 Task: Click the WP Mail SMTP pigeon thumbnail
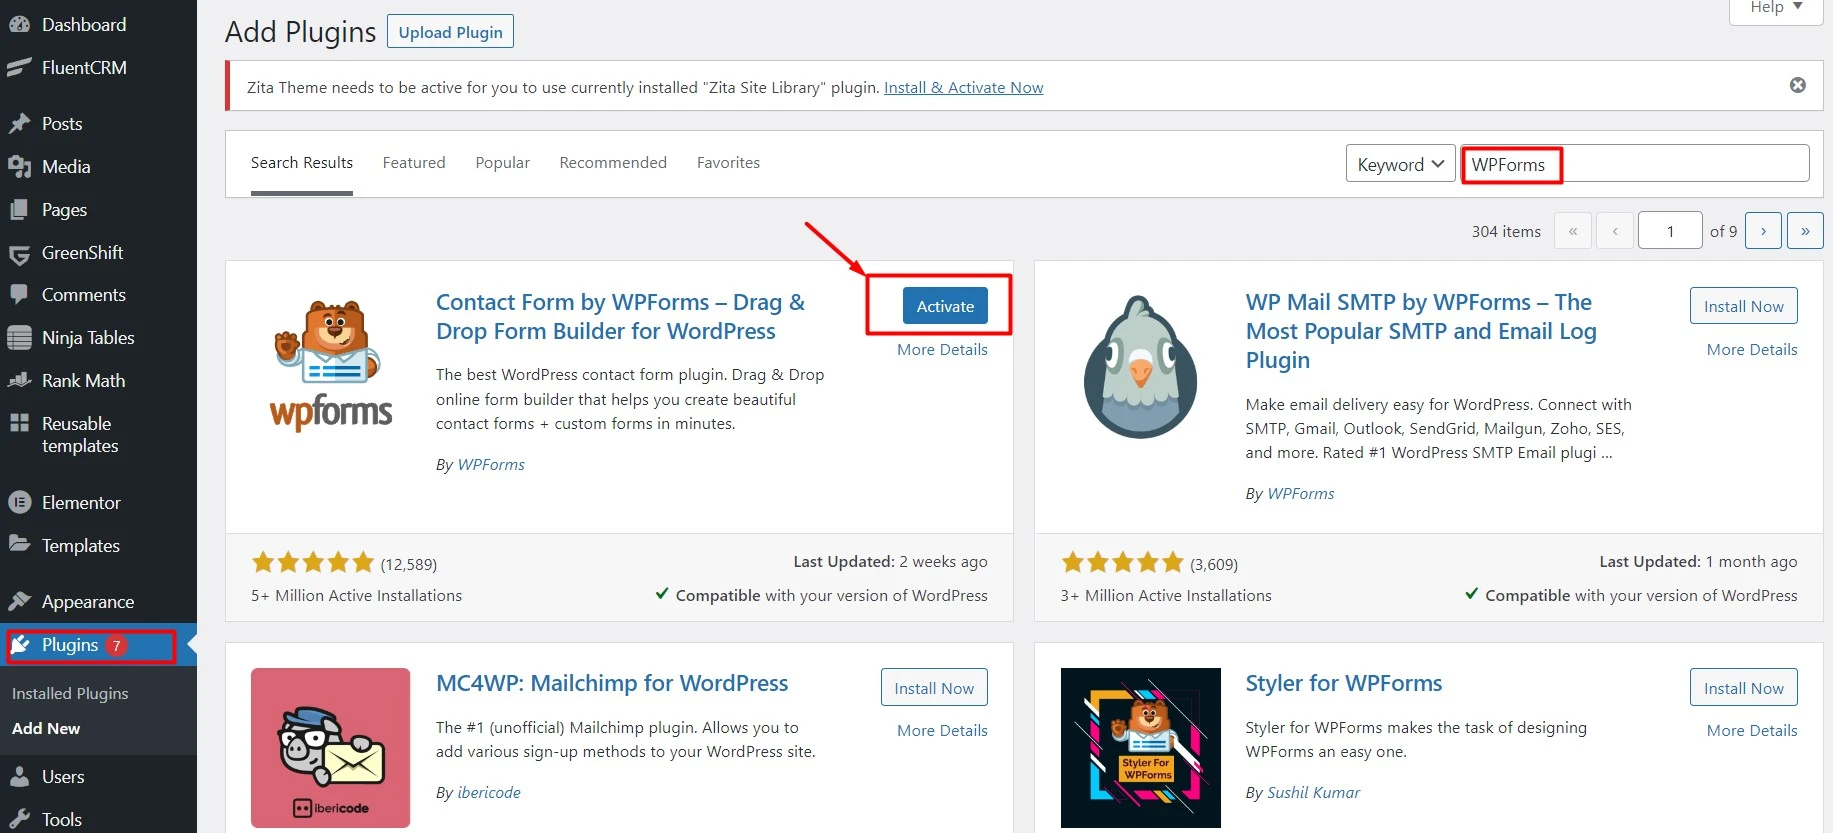pyautogui.click(x=1141, y=367)
